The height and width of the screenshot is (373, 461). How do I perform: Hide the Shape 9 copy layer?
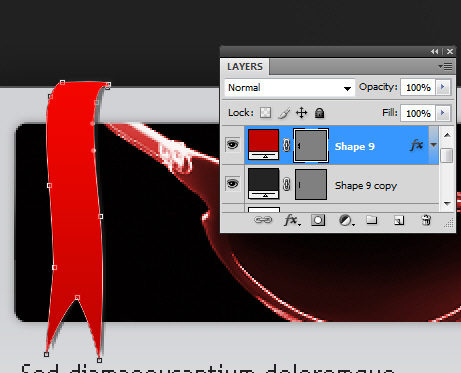(x=232, y=184)
